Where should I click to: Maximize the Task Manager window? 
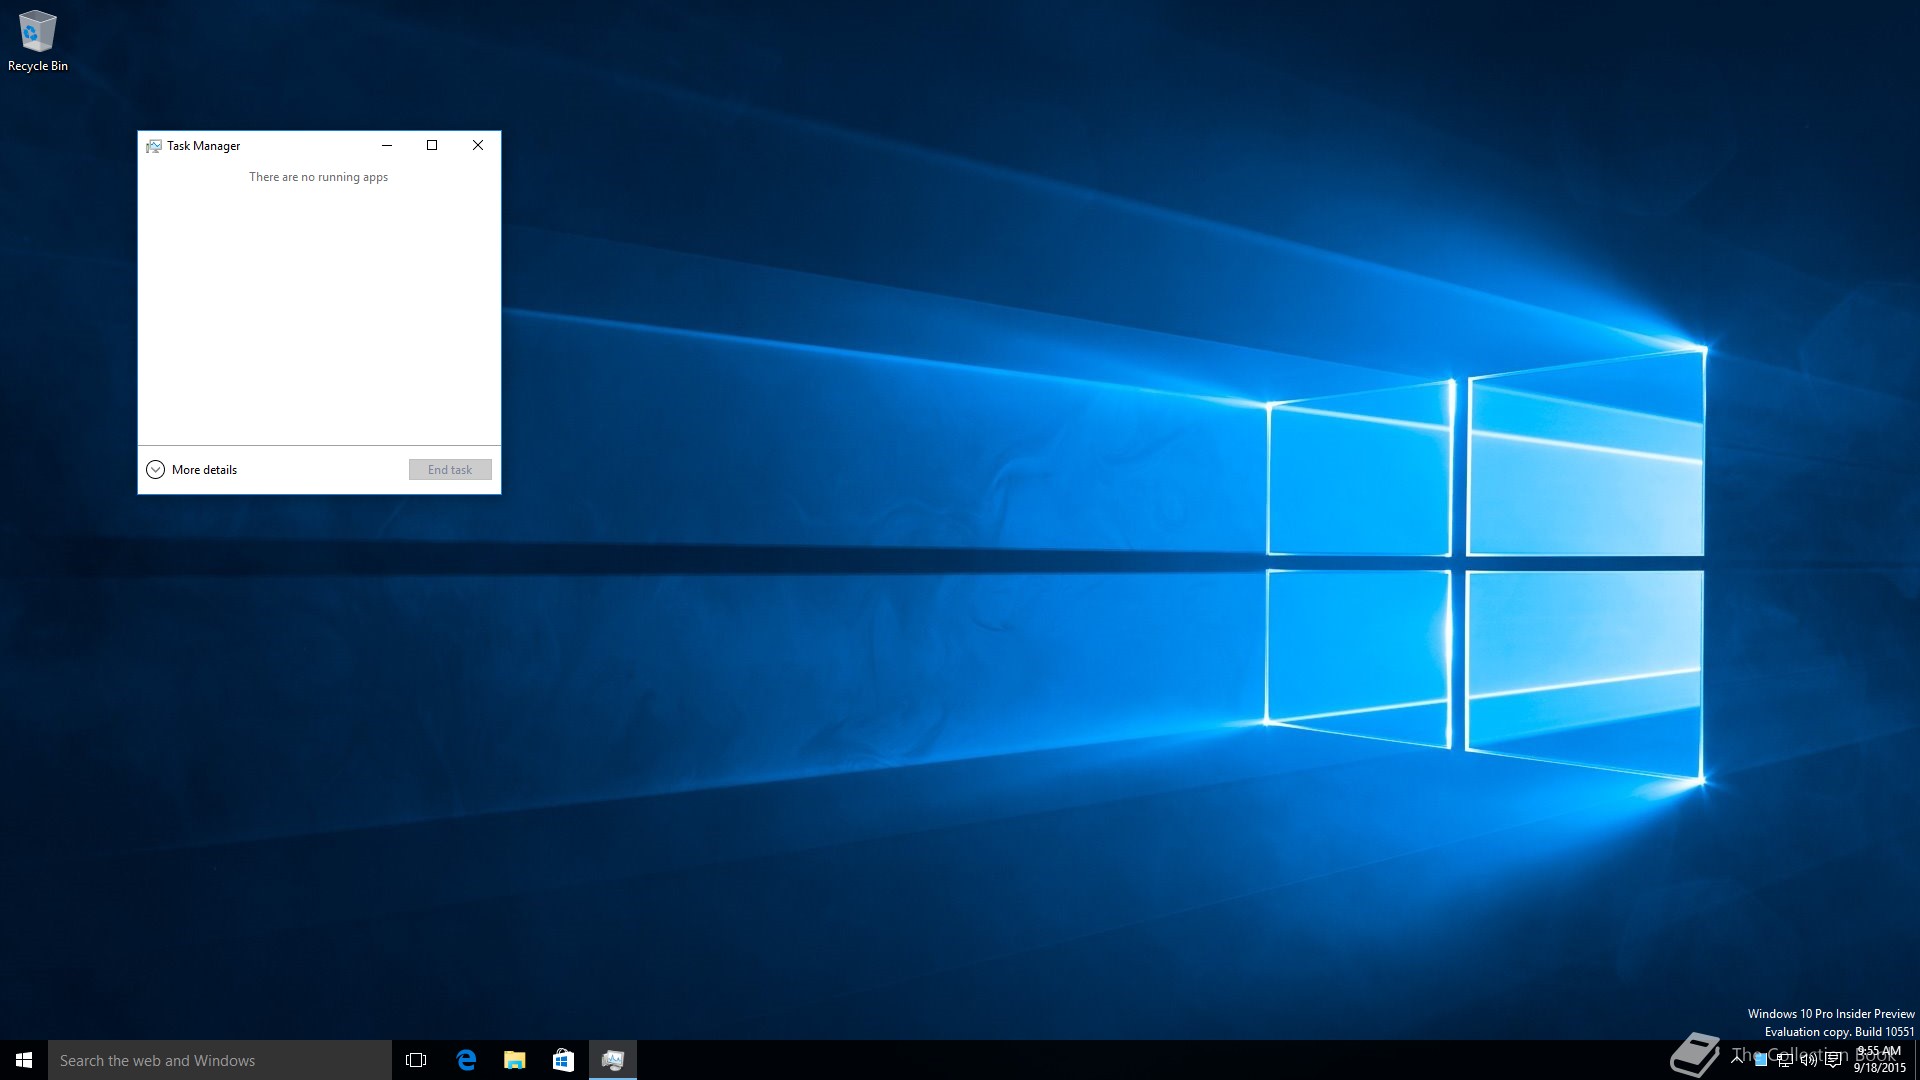tap(432, 145)
